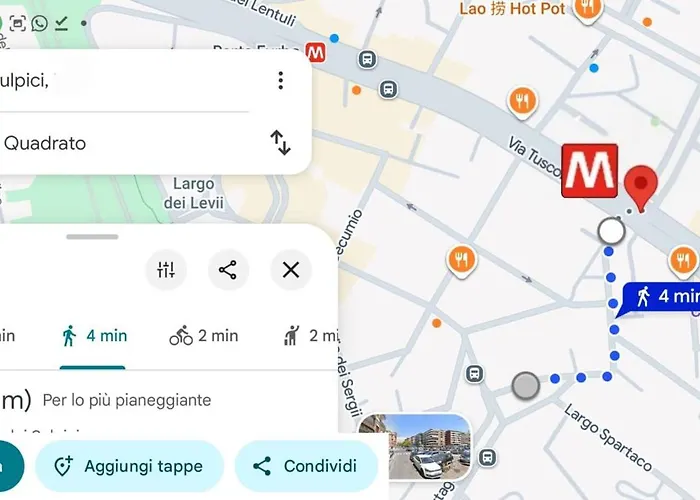Swap origin and destination with the arrows icon
The image size is (700, 500).
280,143
